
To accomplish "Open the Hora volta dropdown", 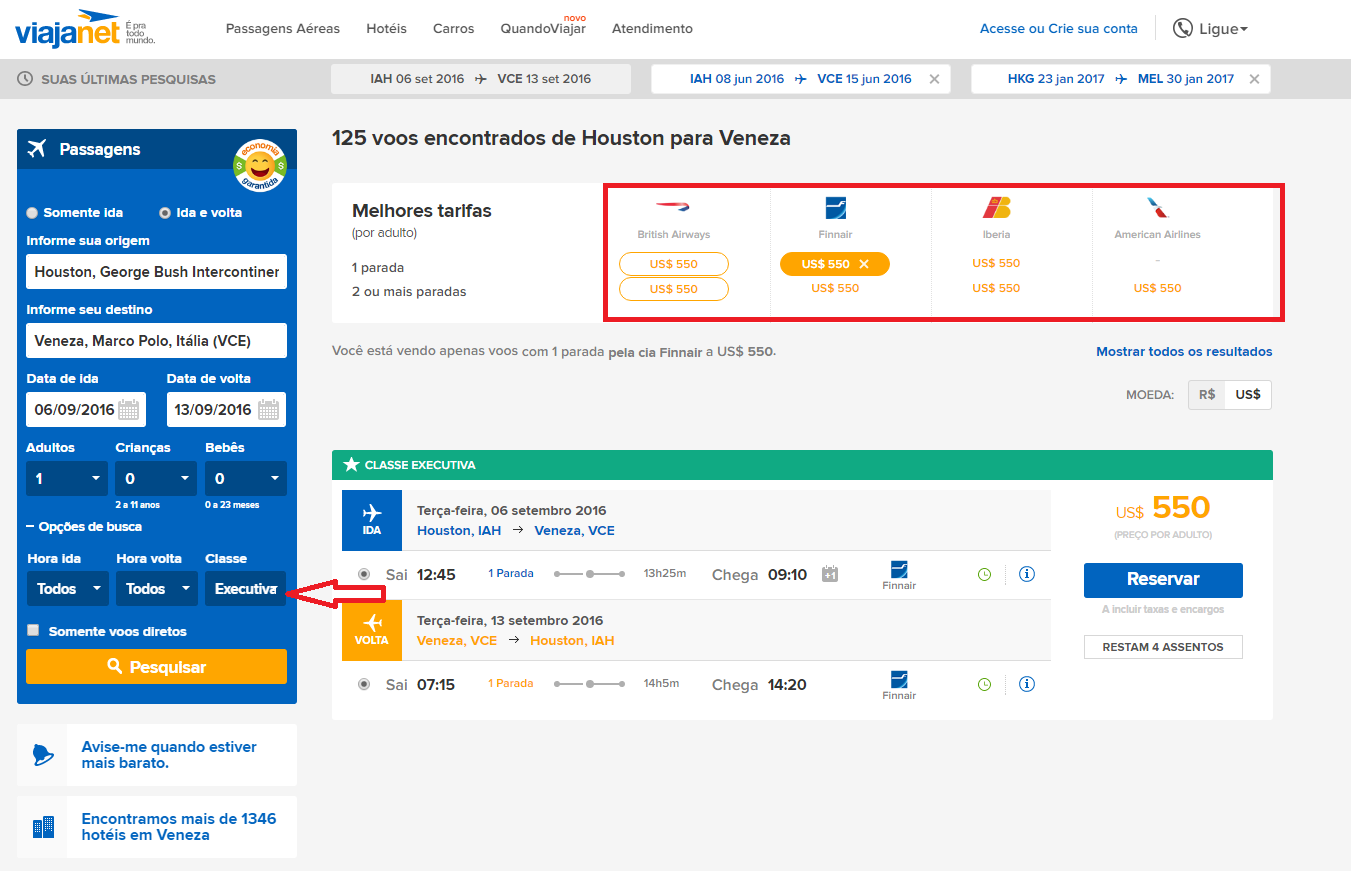I will tap(156, 589).
